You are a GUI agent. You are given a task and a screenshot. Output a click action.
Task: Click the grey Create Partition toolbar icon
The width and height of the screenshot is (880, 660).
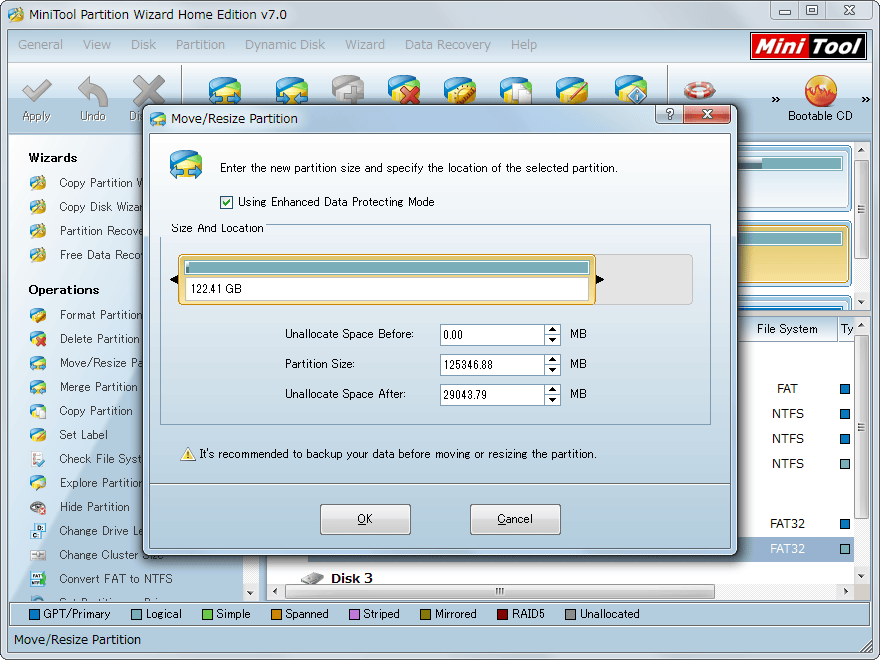click(348, 90)
